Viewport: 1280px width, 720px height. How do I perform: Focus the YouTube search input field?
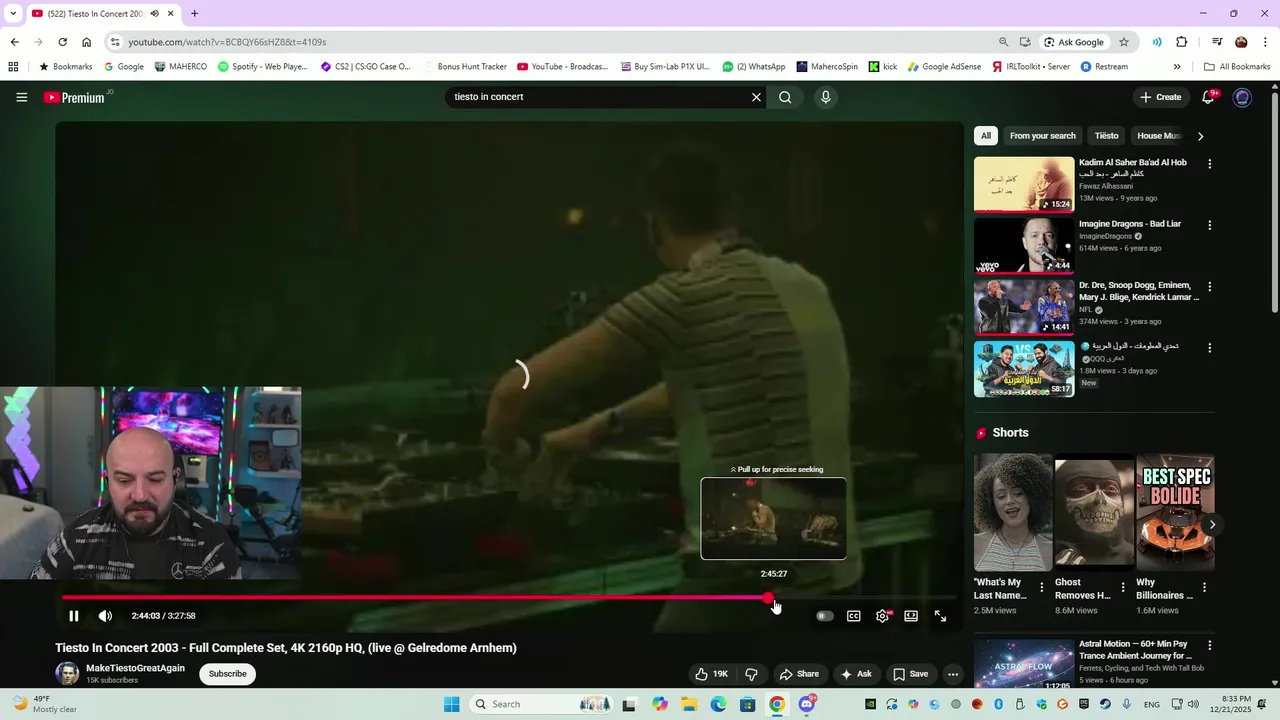pyautogui.click(x=598, y=97)
